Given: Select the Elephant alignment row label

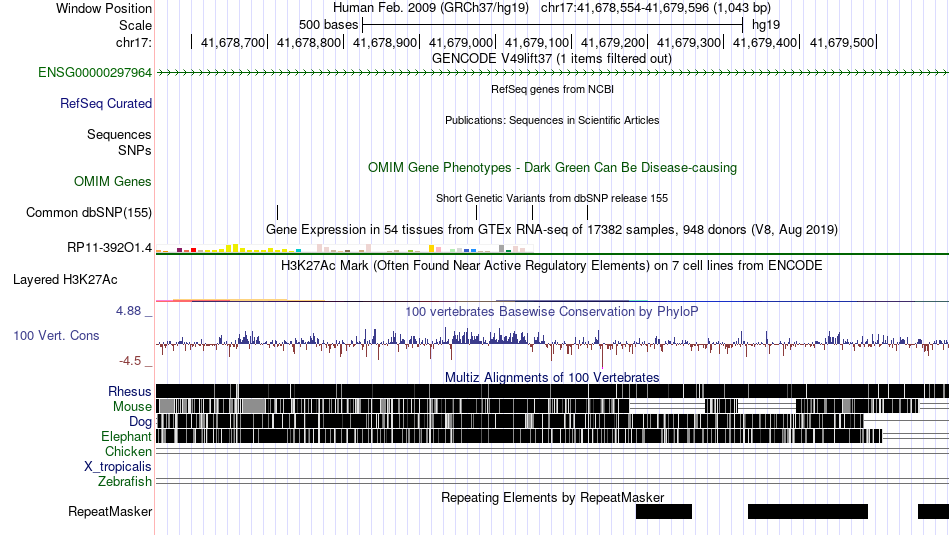Looking at the screenshot, I should [x=126, y=436].
